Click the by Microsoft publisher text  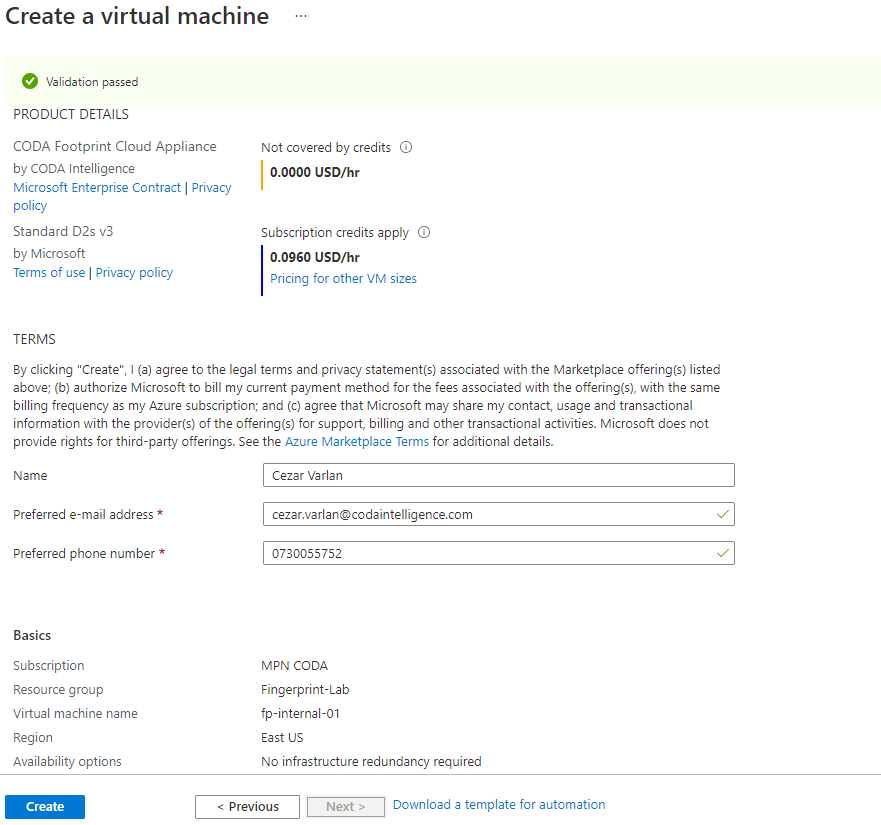click(x=49, y=253)
